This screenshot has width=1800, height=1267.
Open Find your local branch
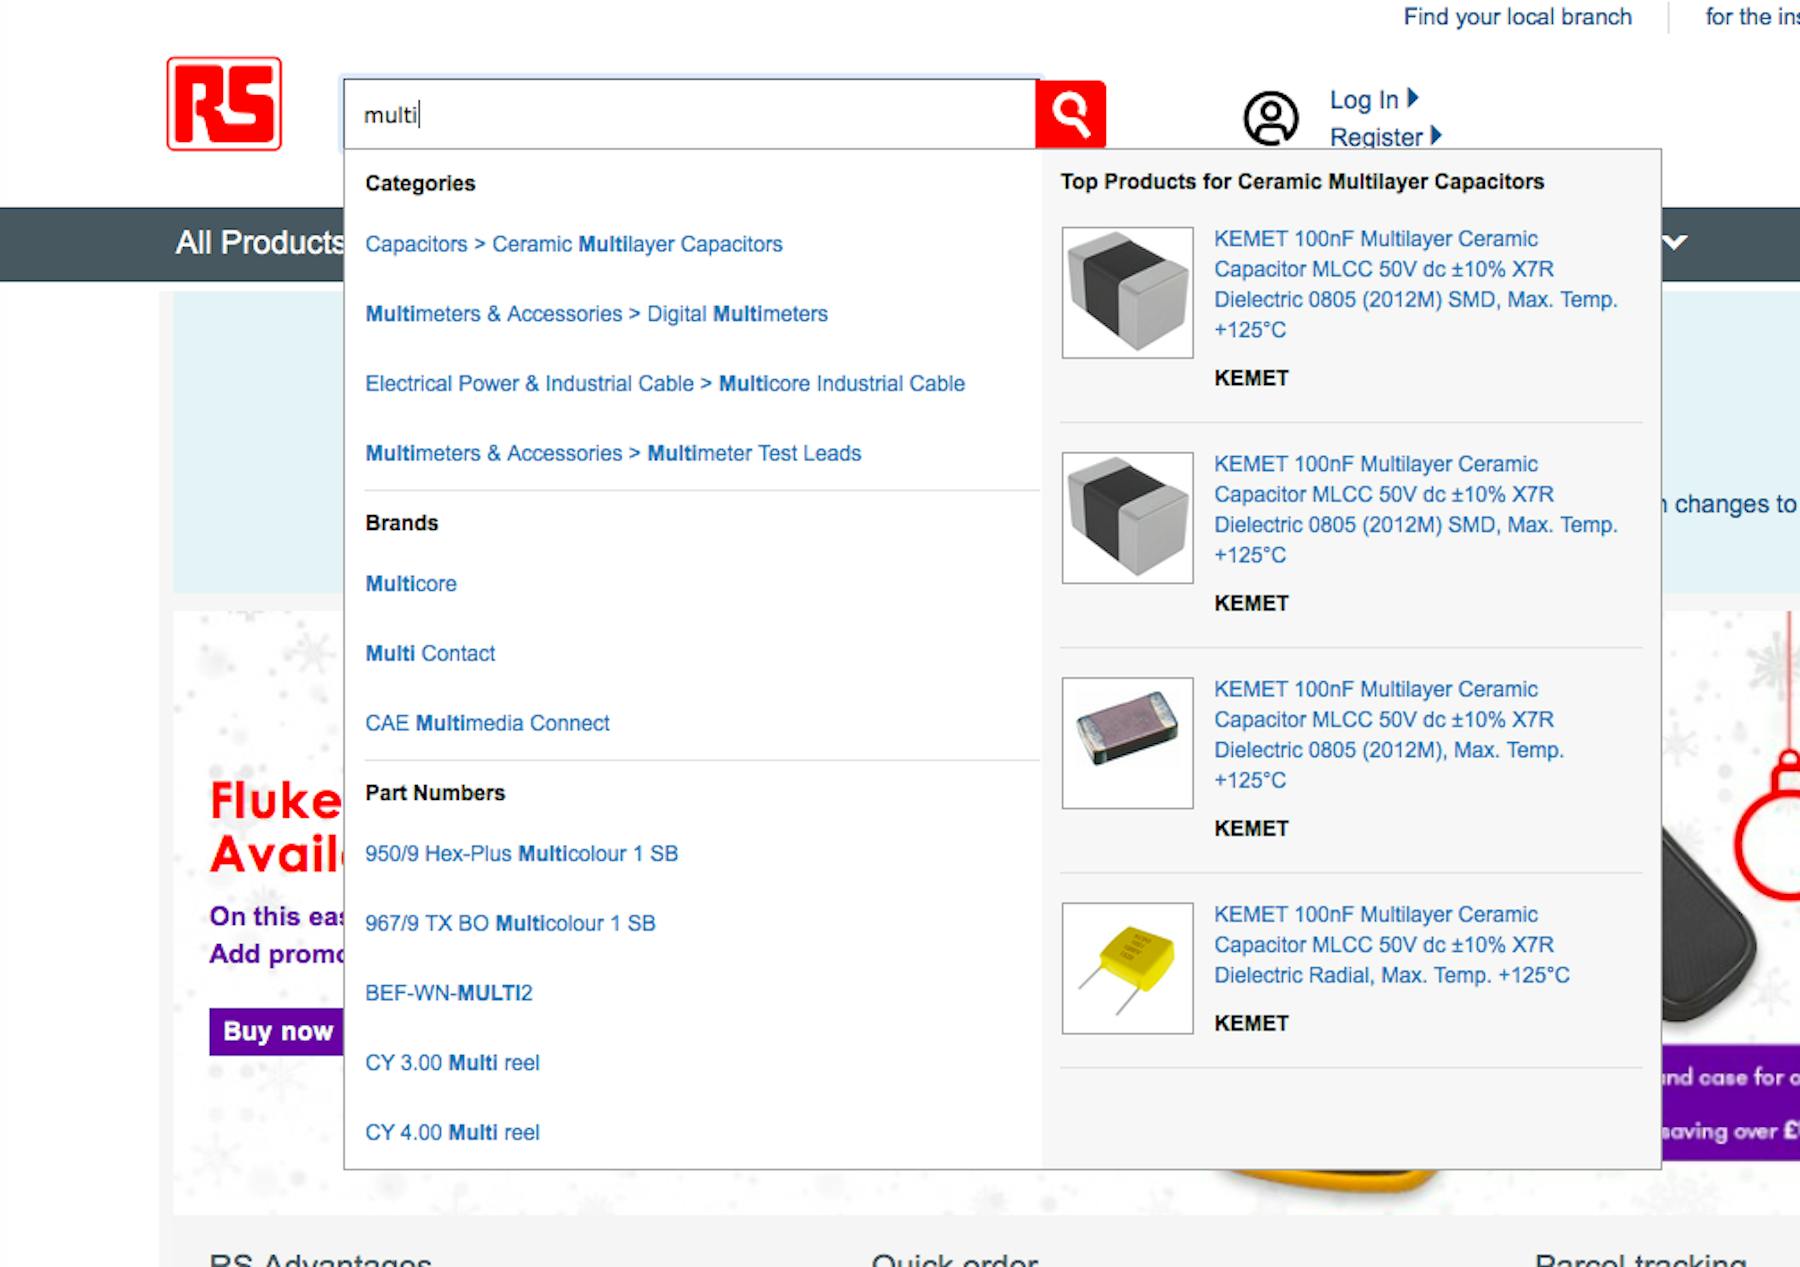1517,17
